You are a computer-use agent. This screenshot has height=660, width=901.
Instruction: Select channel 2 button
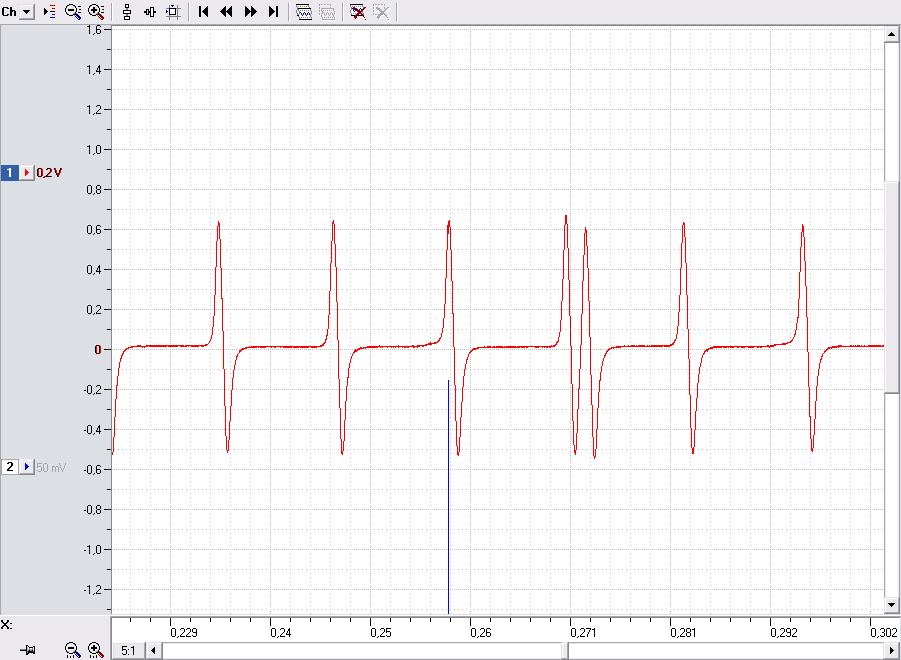point(10,467)
